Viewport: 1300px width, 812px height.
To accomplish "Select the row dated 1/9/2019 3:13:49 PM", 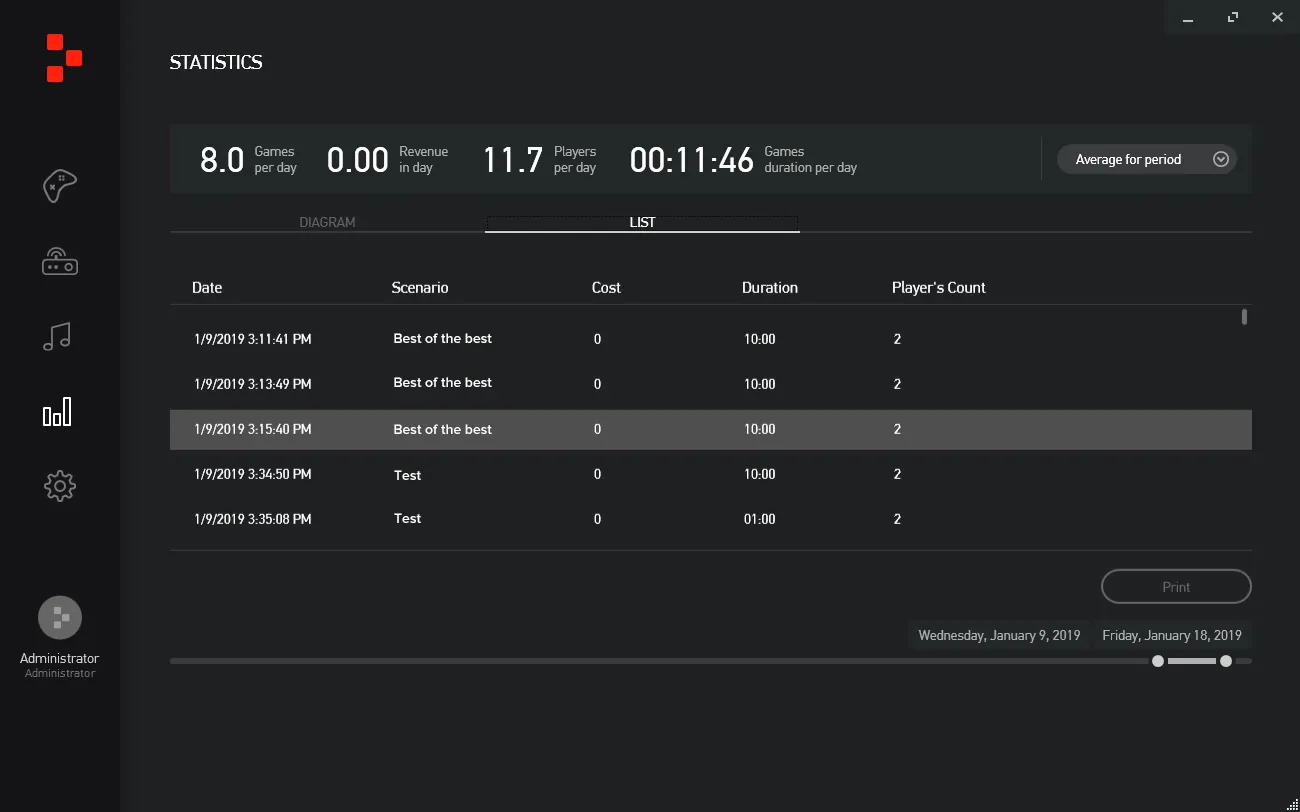I will point(710,384).
